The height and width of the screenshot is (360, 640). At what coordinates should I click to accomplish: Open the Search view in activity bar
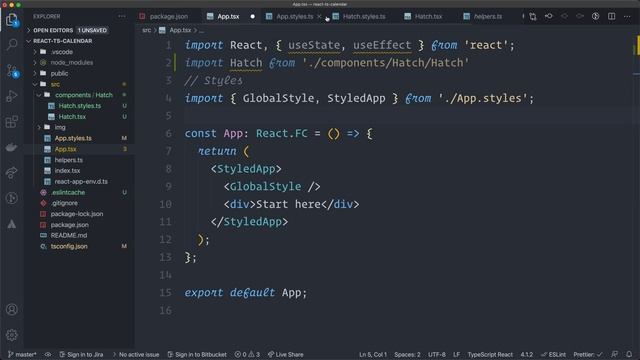(11, 44)
